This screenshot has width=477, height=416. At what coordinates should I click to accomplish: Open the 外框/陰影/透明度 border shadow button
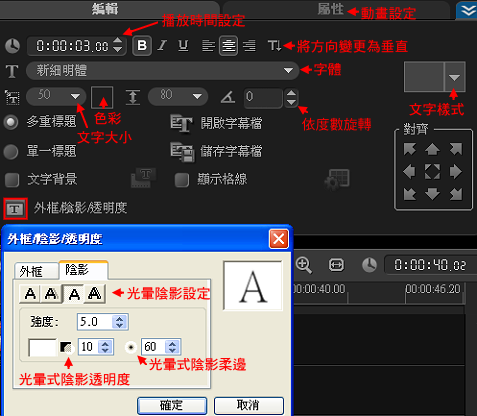(15, 209)
